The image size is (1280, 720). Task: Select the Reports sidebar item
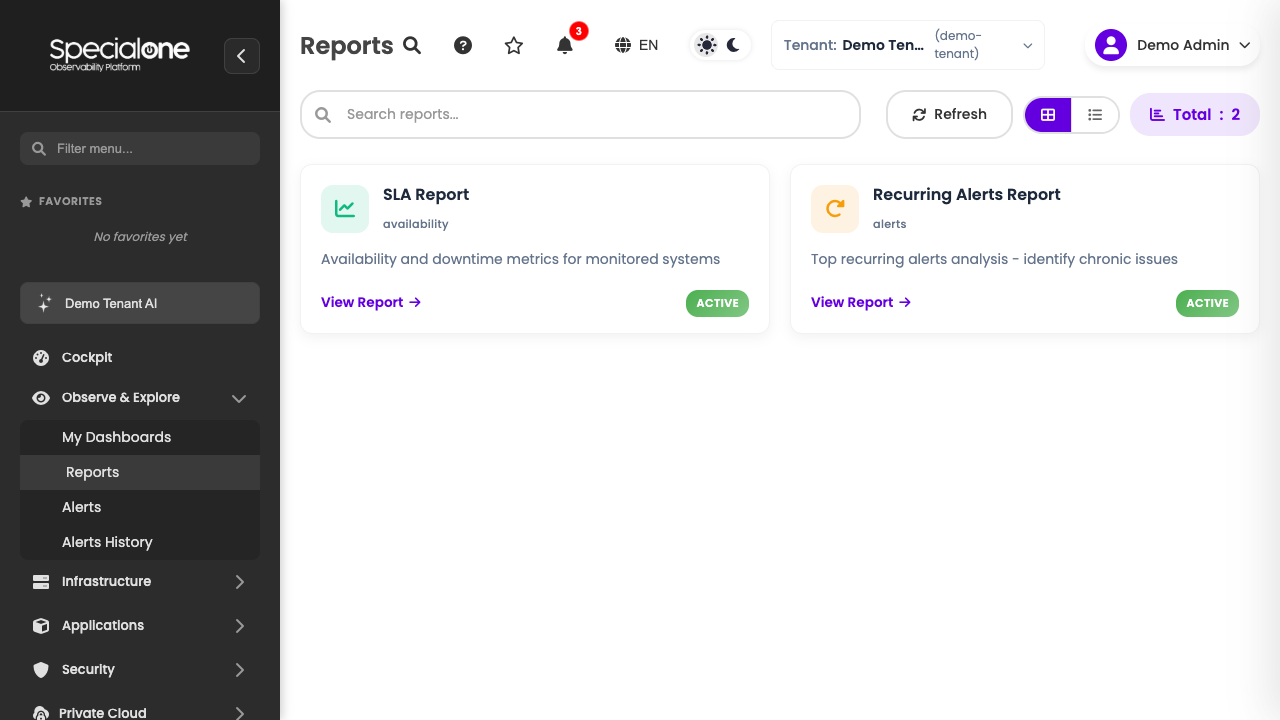[140, 472]
